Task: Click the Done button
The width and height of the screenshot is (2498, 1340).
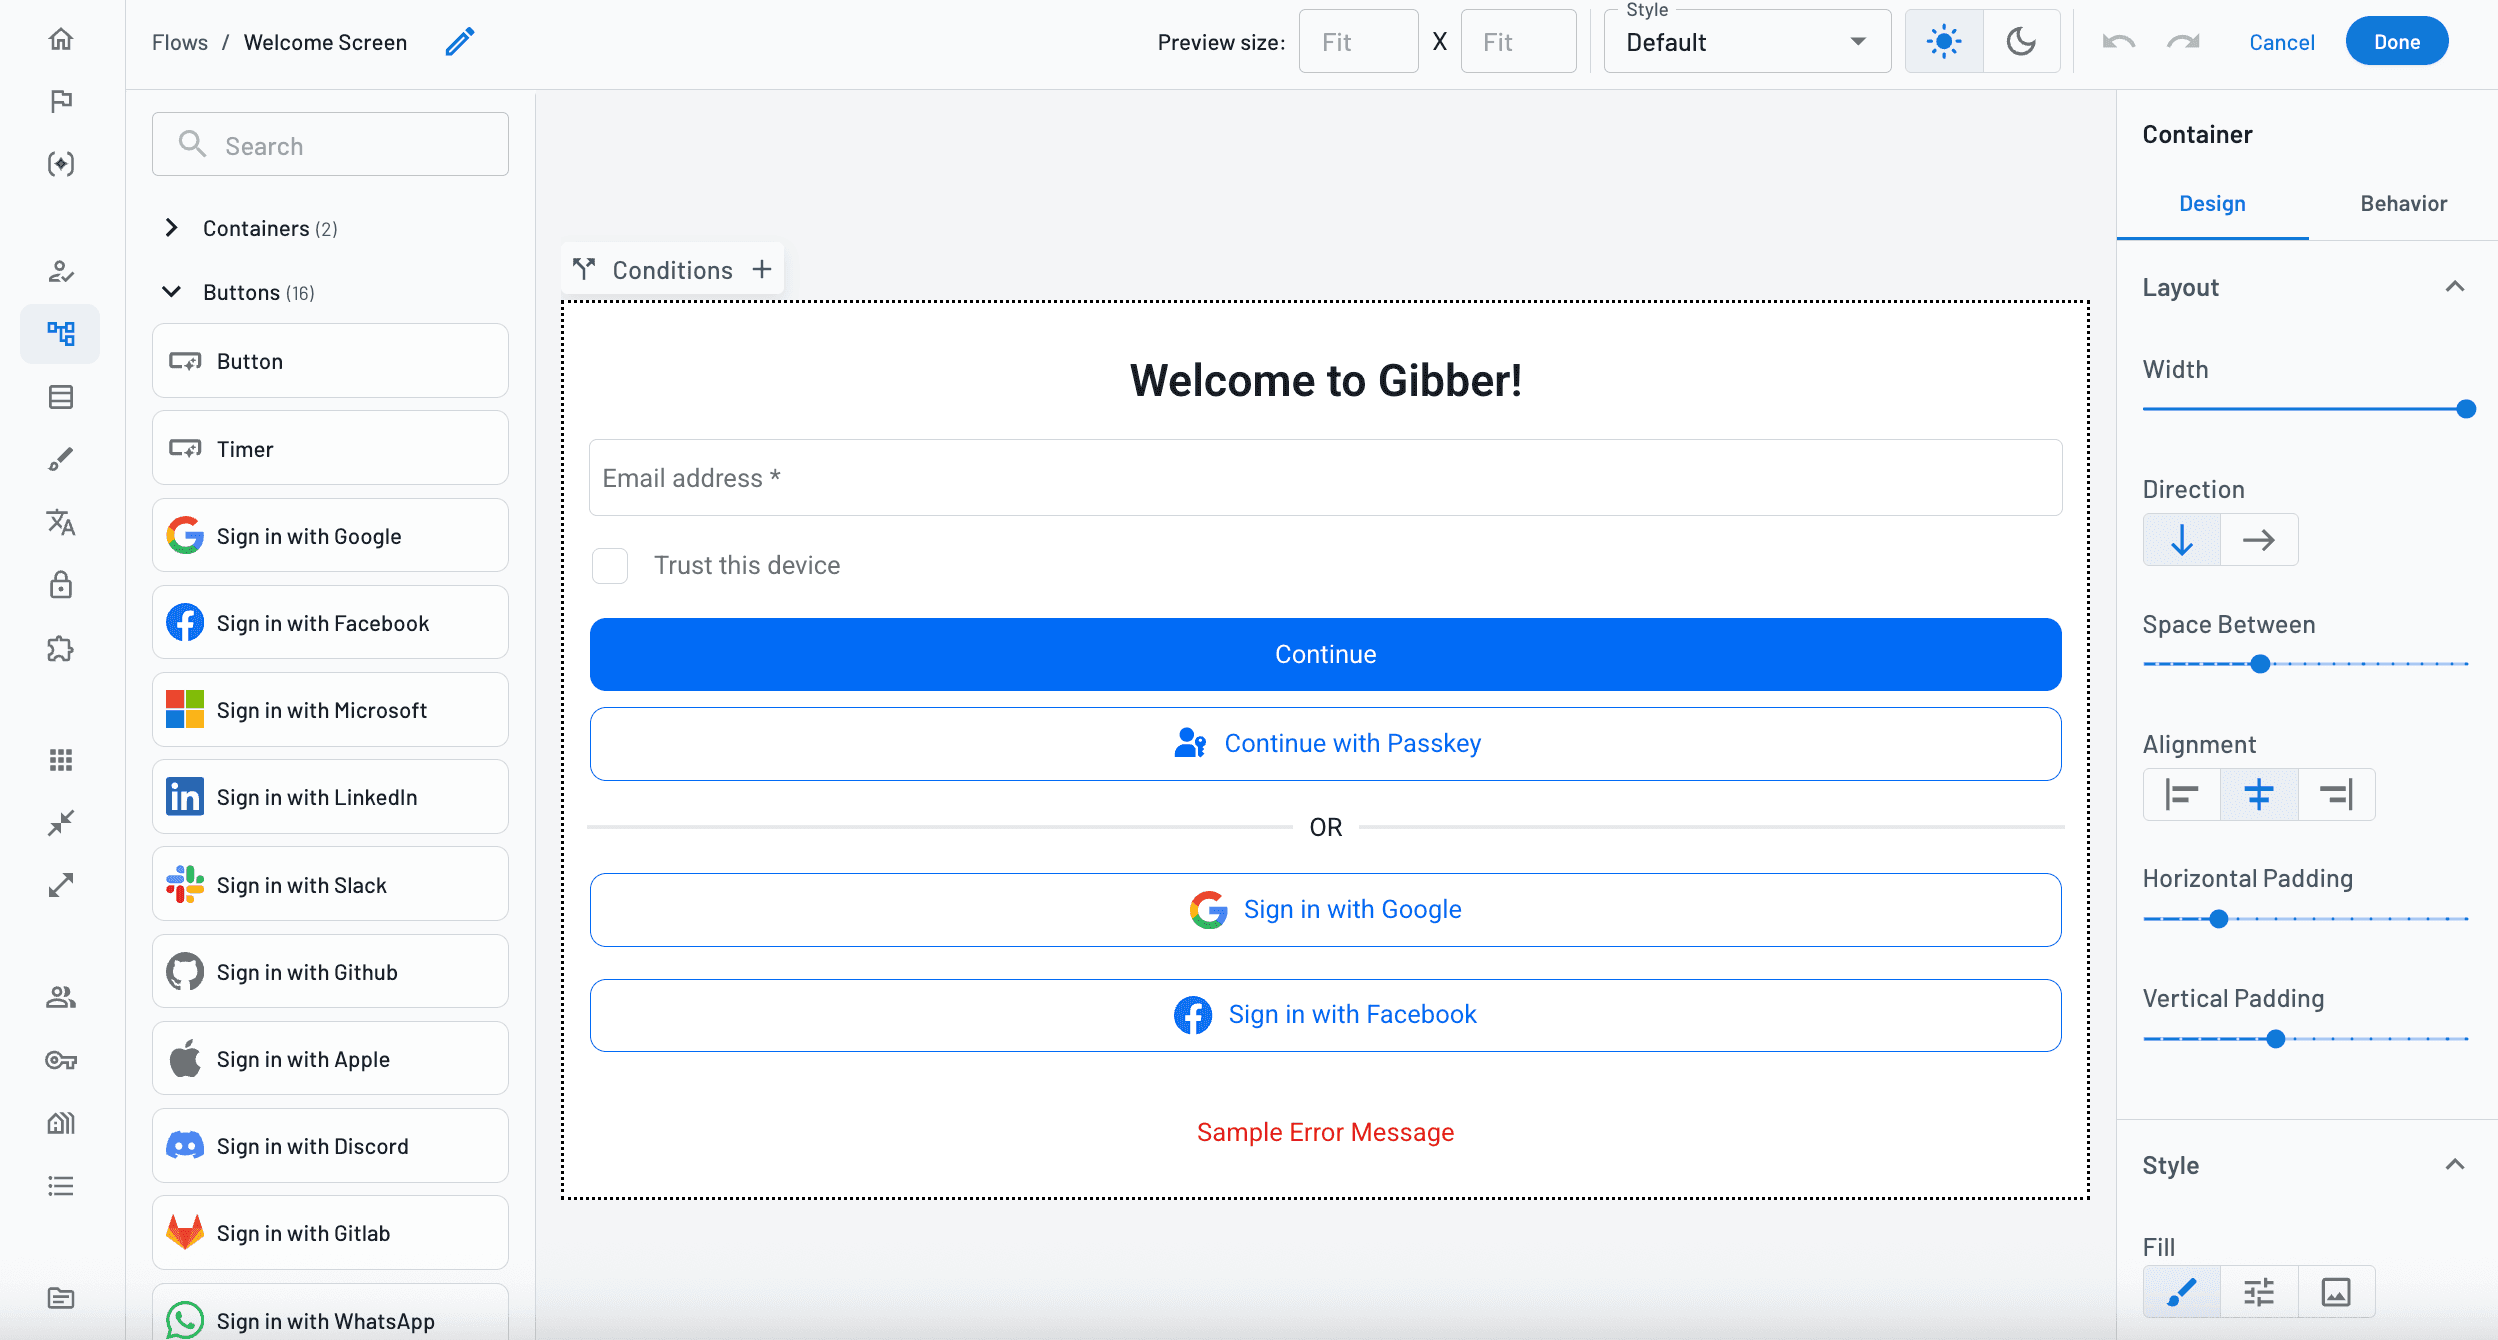Action: point(2397,42)
